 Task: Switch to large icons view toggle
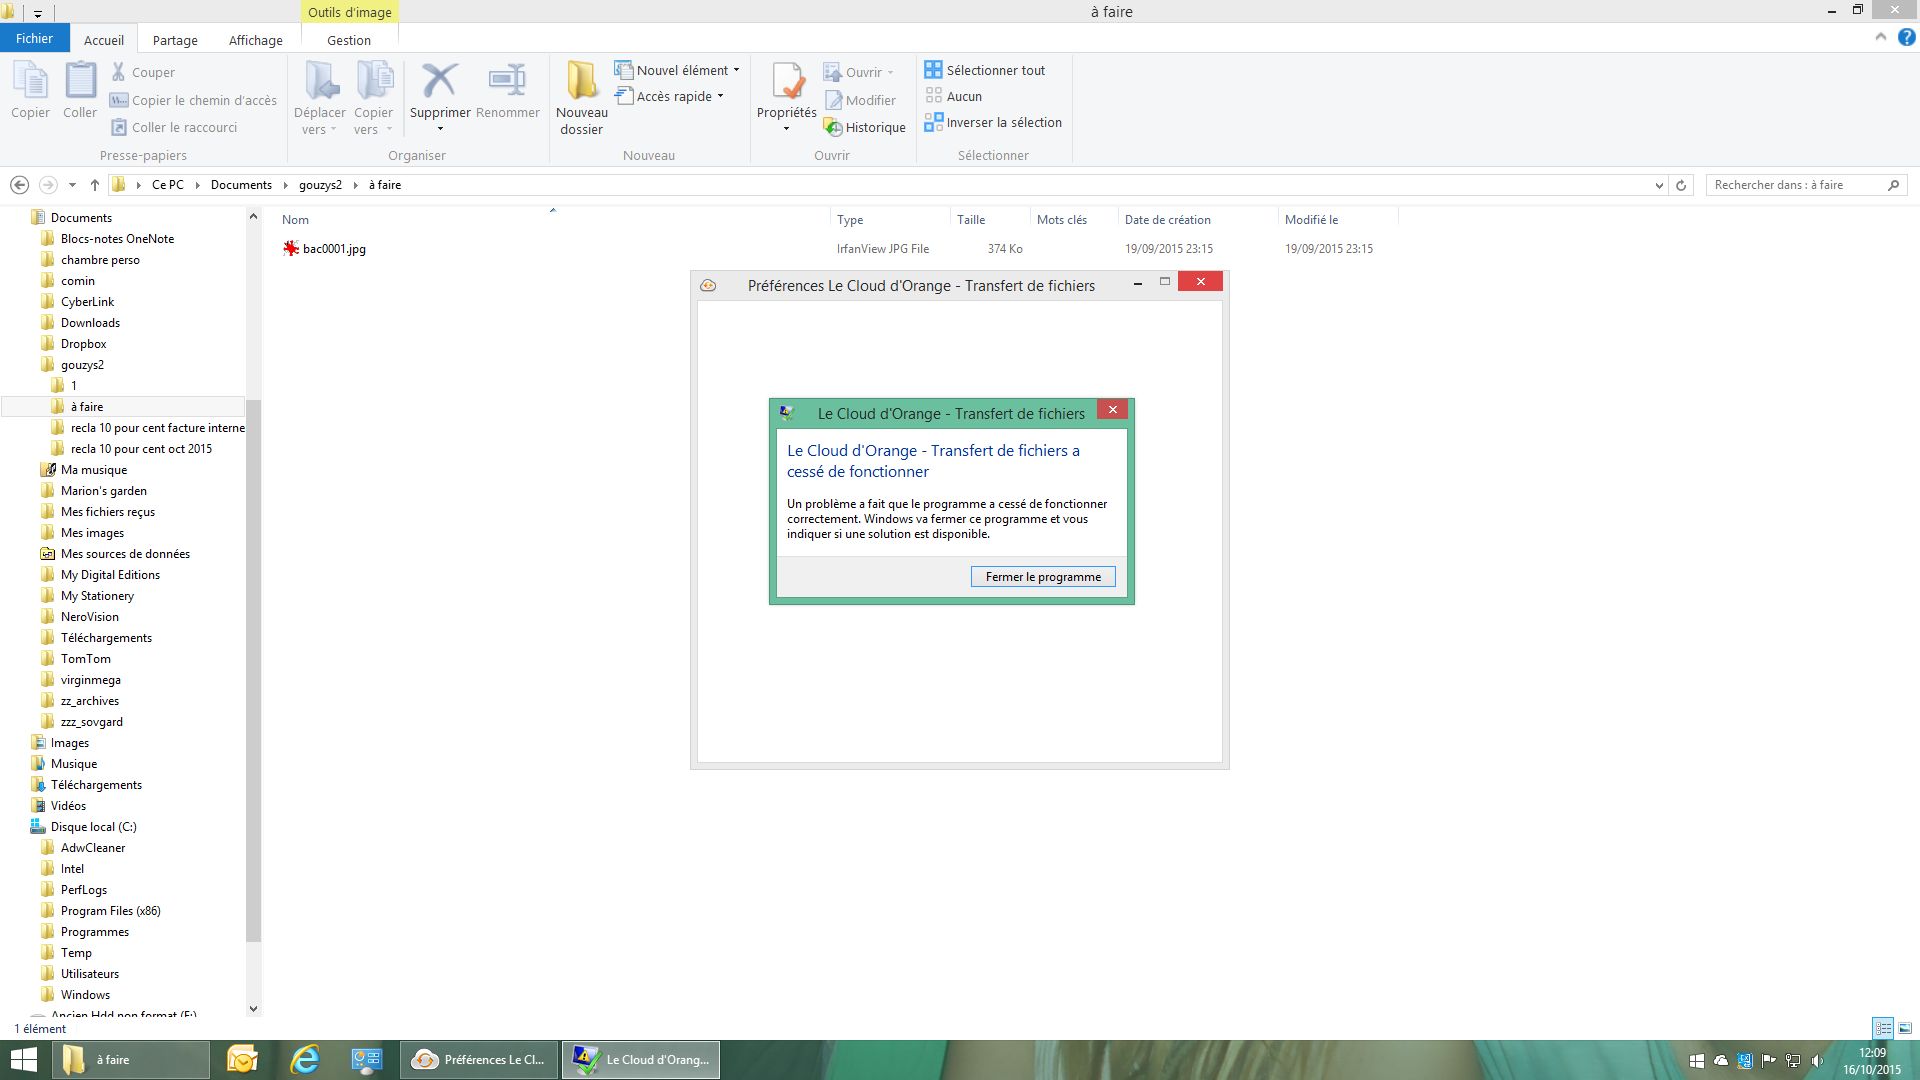pos(1905,1028)
